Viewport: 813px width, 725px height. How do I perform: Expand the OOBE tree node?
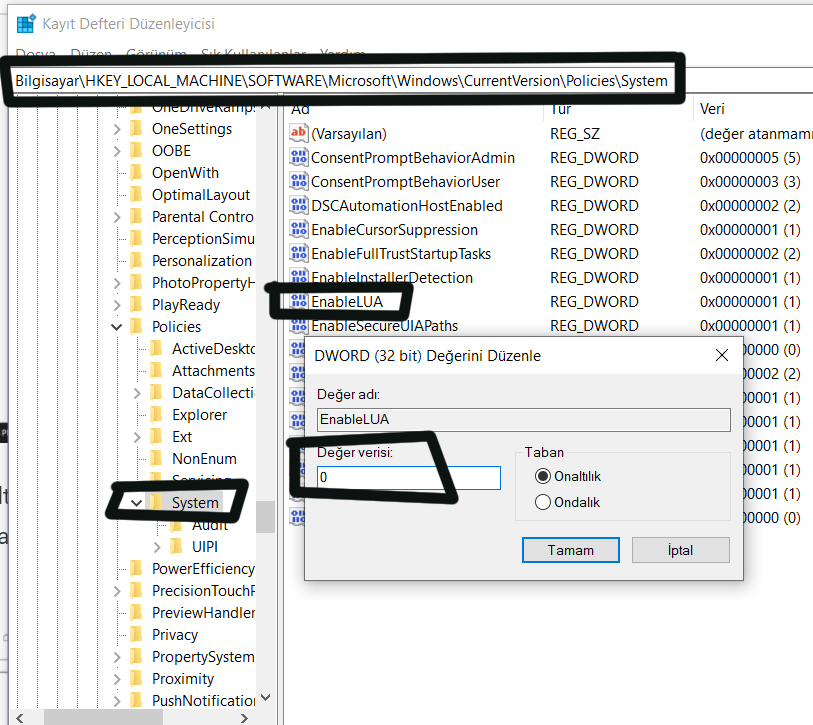(x=117, y=151)
